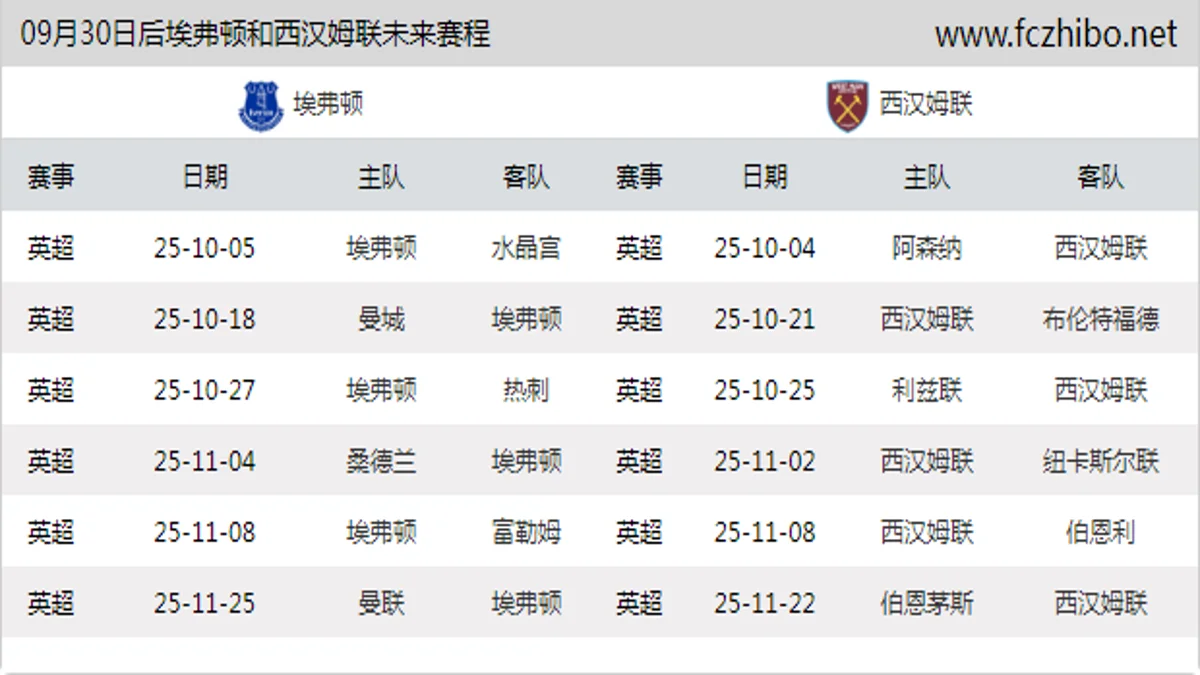Click 桑德兰 home team entry
The height and width of the screenshot is (675, 1200).
click(x=381, y=461)
